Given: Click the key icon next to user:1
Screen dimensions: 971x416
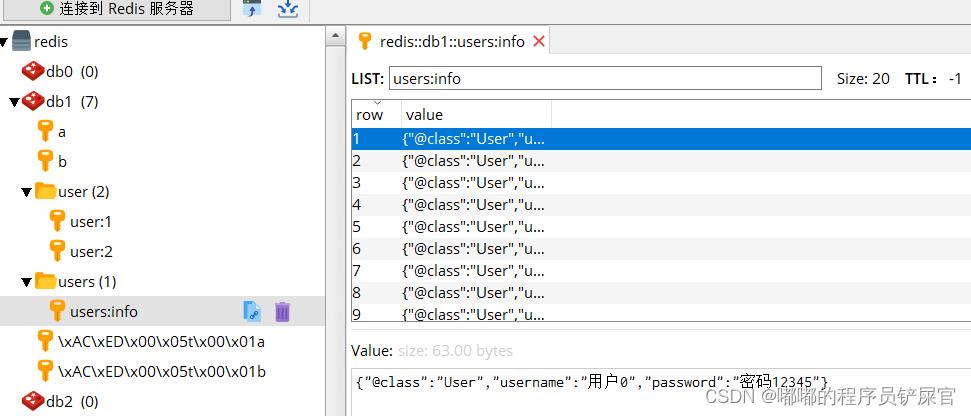Looking at the screenshot, I should (x=57, y=221).
